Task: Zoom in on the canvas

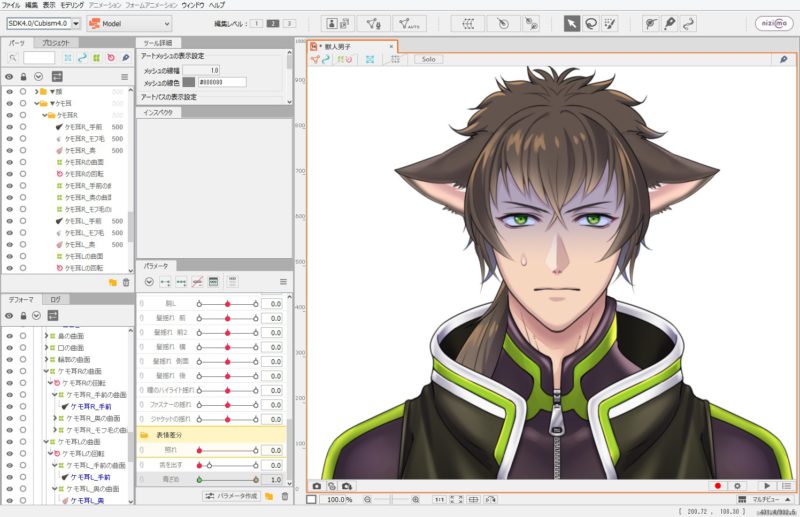Action: coord(415,500)
